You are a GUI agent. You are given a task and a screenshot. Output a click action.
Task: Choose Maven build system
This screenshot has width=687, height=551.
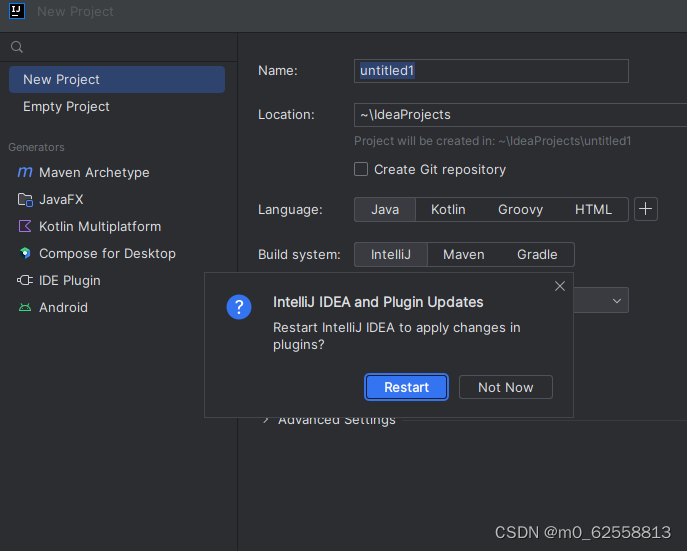[463, 254]
